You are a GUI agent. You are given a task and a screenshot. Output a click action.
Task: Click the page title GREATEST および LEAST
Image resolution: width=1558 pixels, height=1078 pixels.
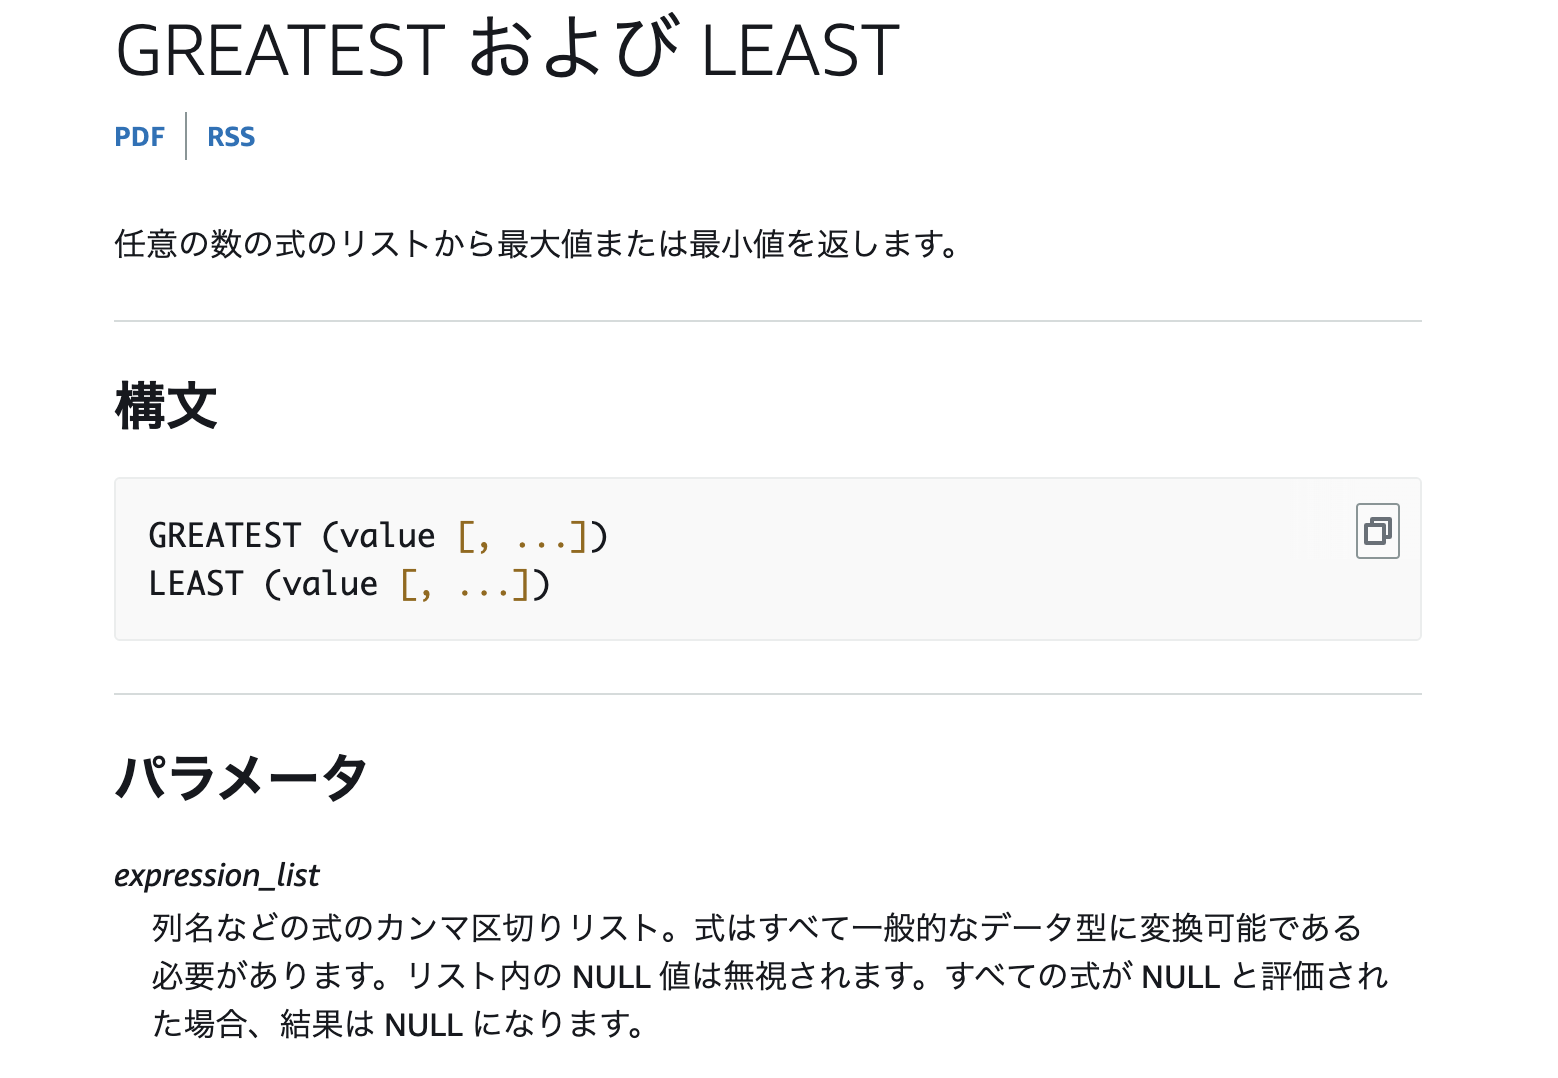508,50
